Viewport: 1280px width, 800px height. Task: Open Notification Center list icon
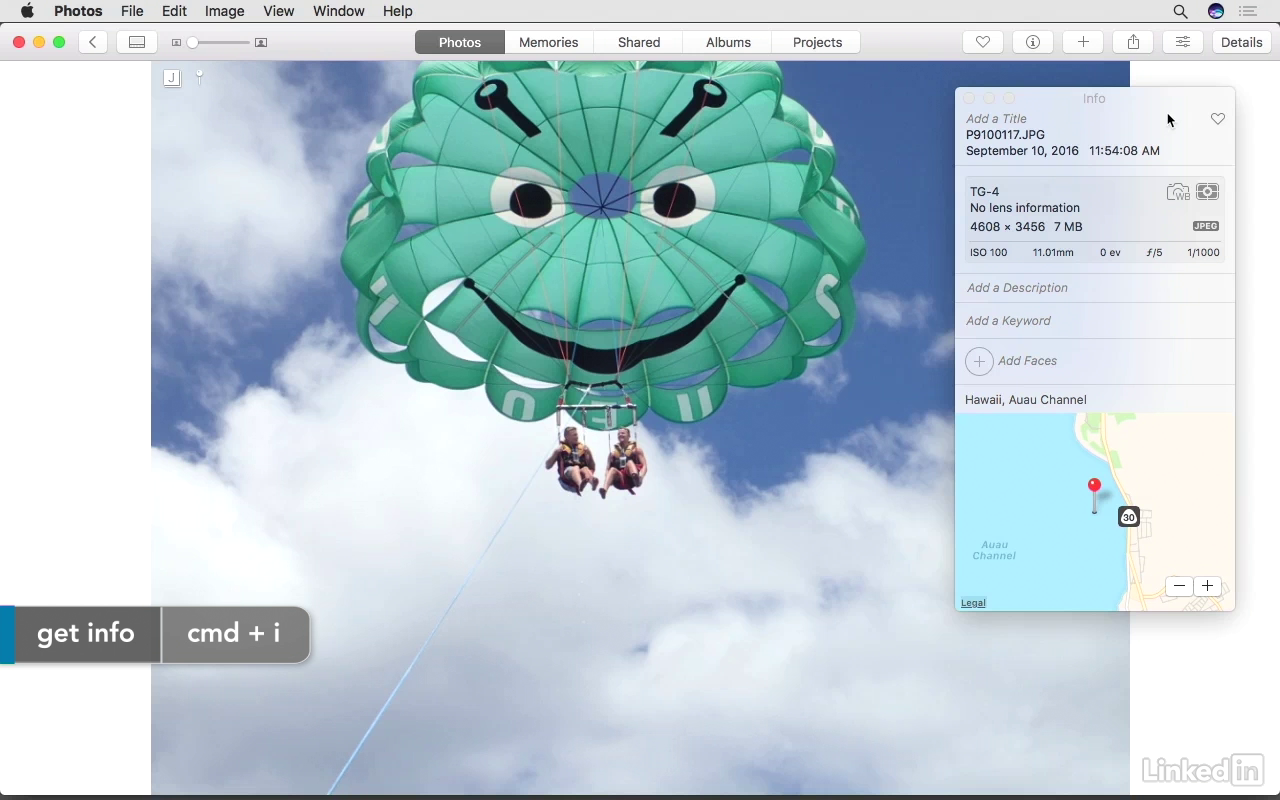pyautogui.click(x=1248, y=11)
